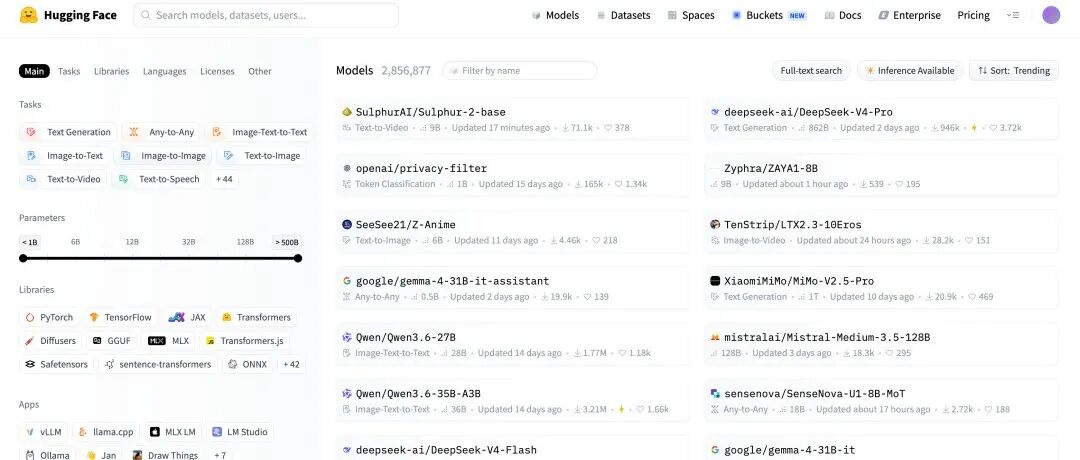Viewport: 1080px width, 460px height.
Task: Click the Google logo beside gemma-4-31B-it
Action: pos(715,450)
